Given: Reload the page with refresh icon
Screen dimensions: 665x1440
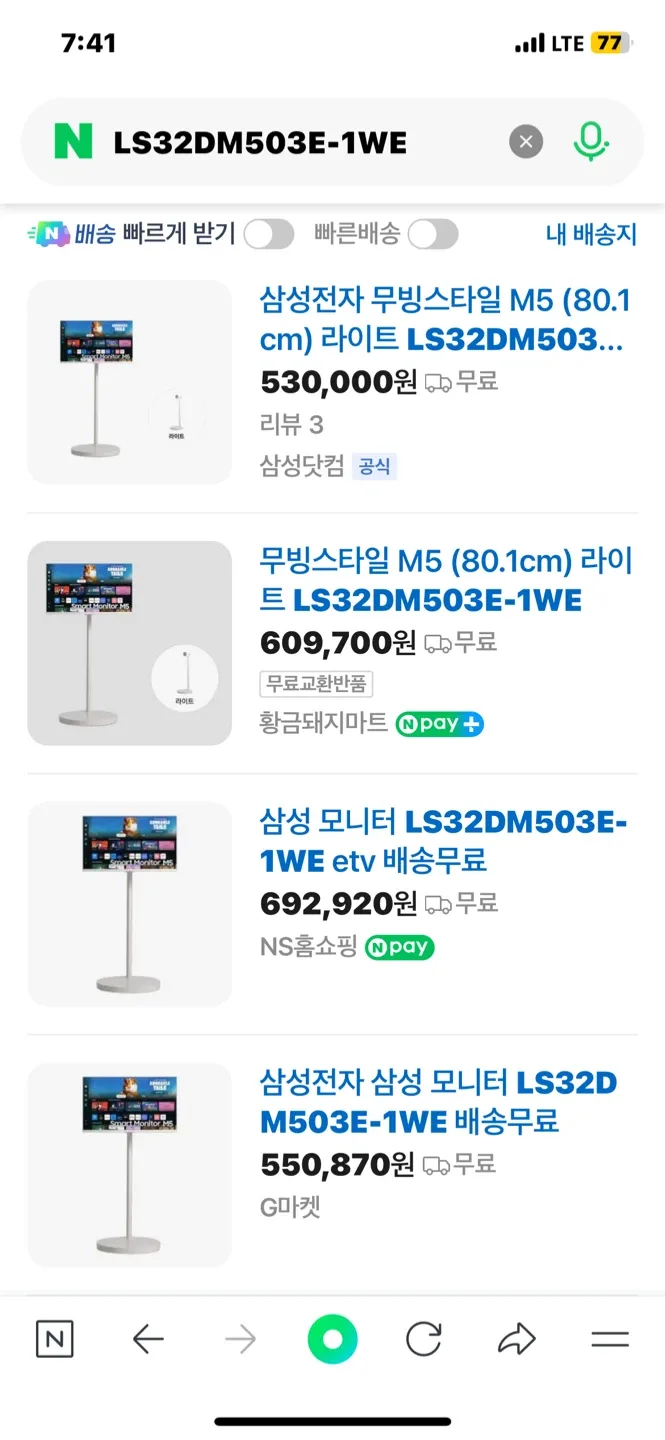Looking at the screenshot, I should pos(424,1339).
